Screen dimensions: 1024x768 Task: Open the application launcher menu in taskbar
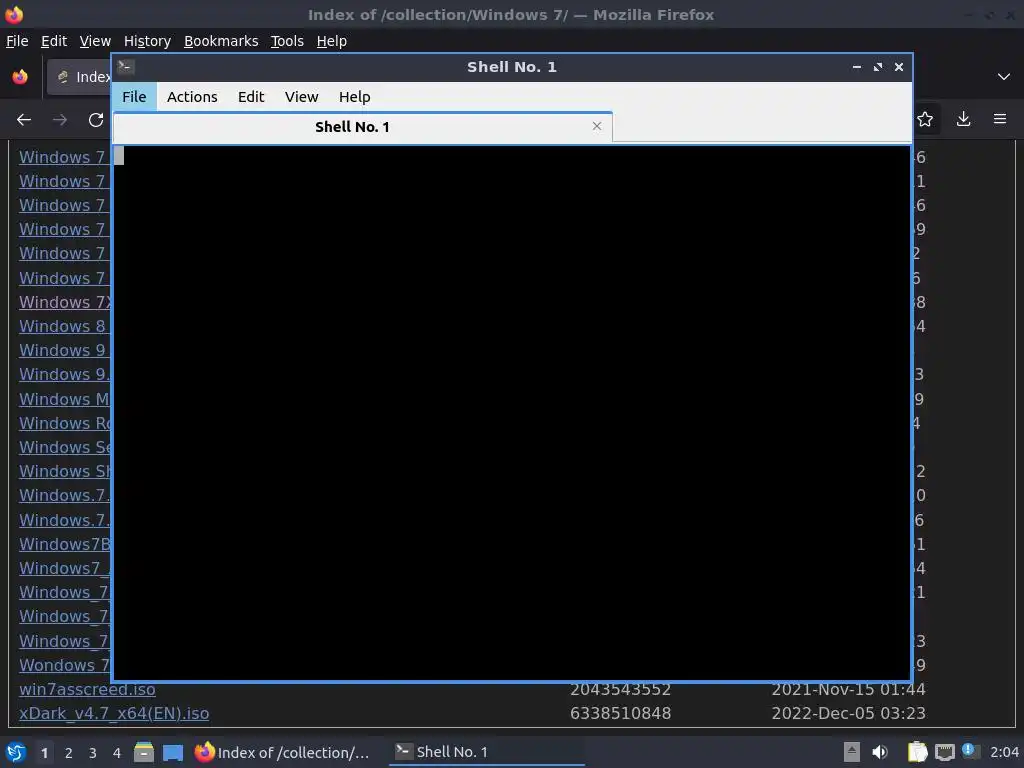coord(16,752)
